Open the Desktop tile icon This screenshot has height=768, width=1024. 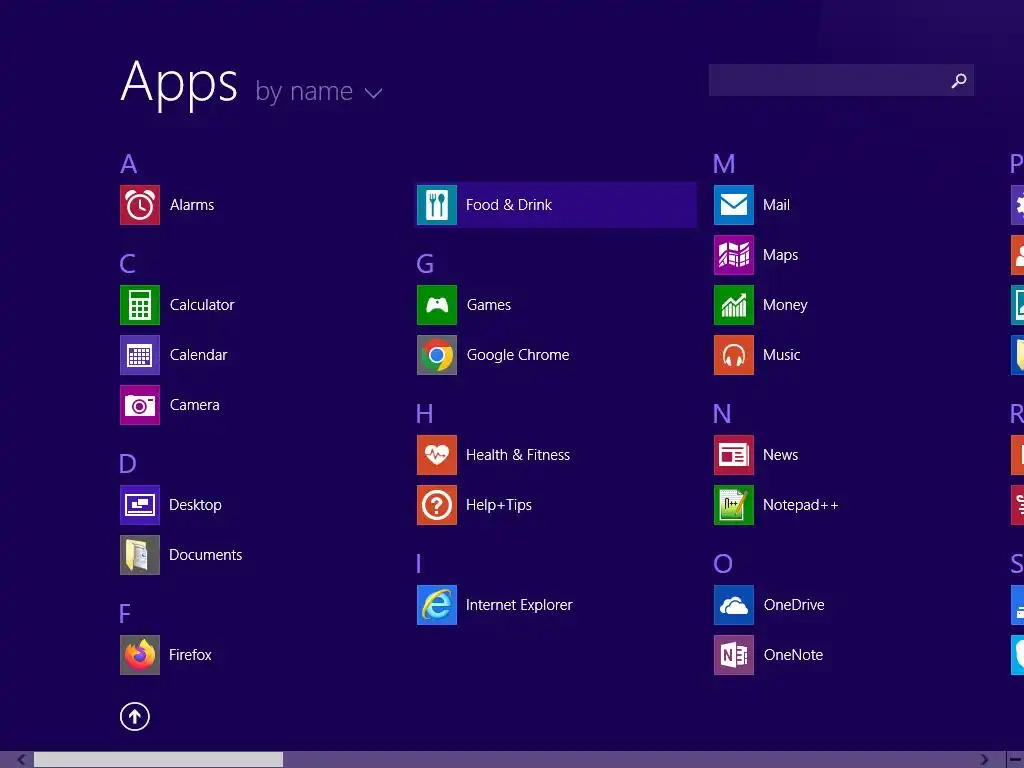pos(140,505)
